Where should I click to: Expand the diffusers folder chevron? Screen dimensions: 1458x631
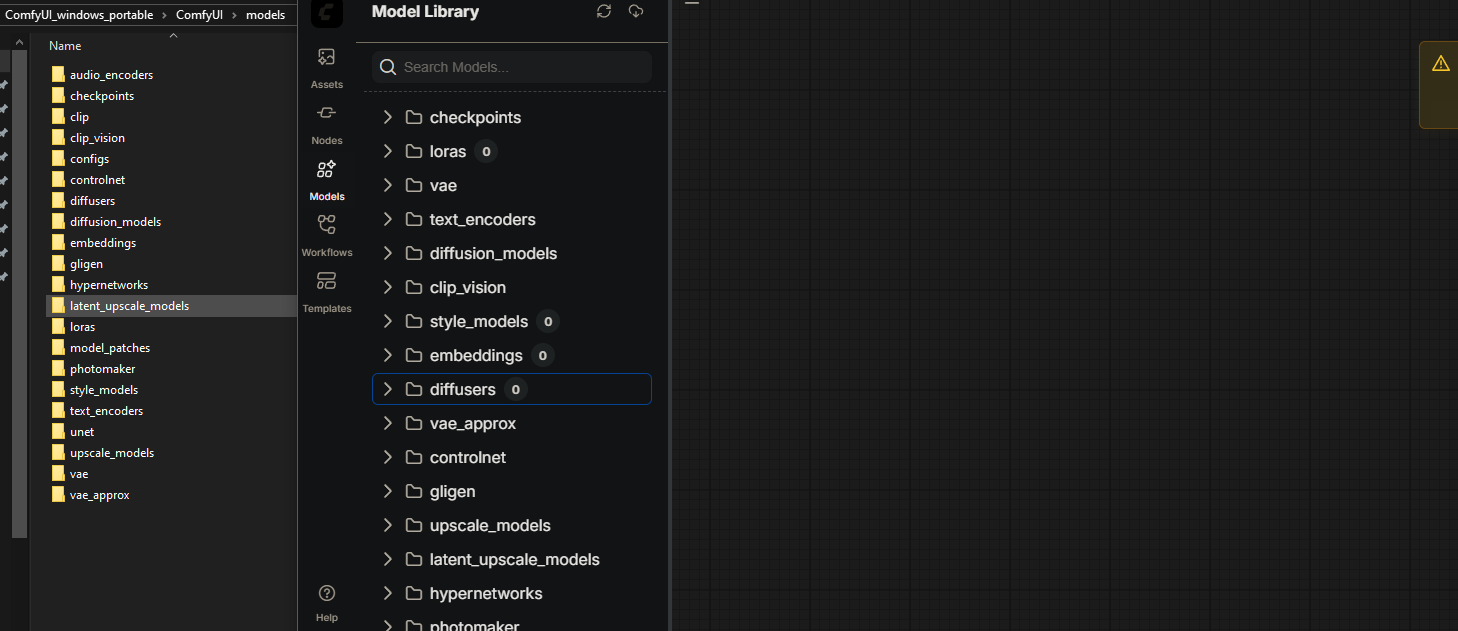coord(388,389)
